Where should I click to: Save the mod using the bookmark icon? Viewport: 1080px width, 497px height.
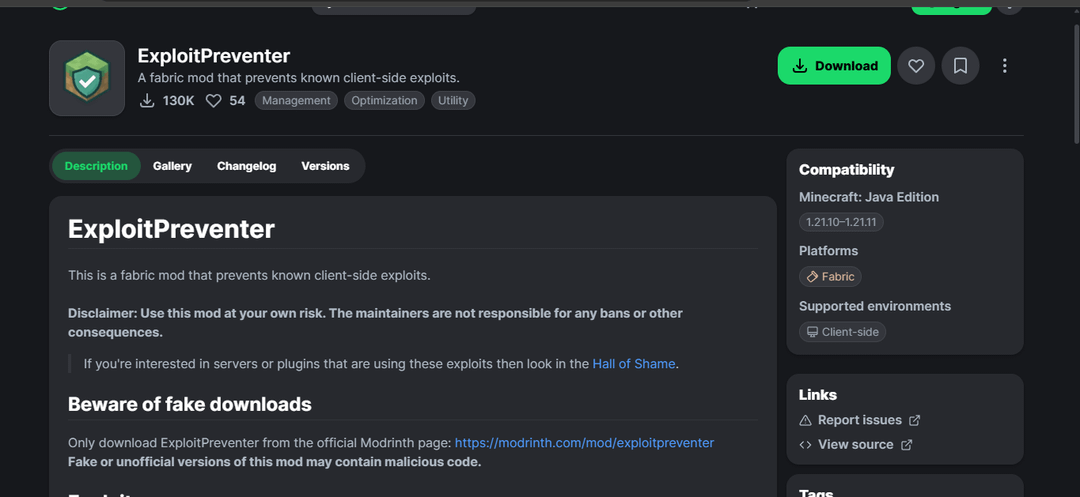(960, 66)
